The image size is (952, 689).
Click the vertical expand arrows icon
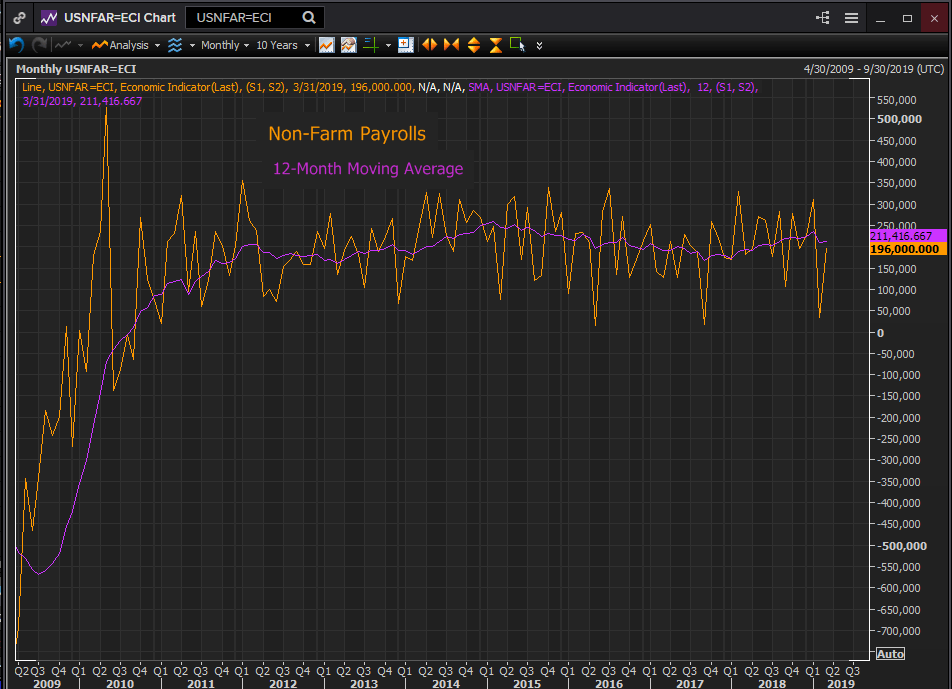point(474,45)
